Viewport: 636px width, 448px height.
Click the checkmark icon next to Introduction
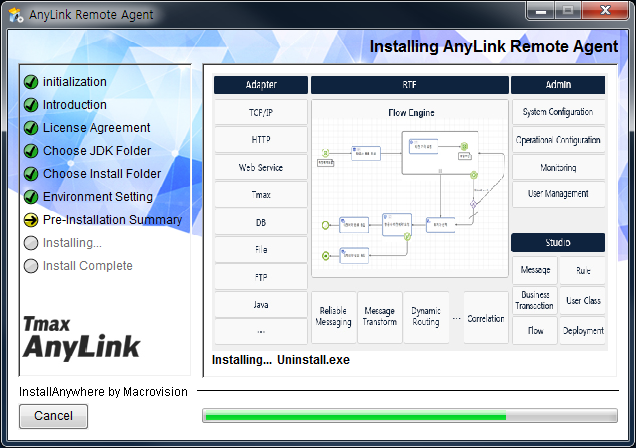[31, 105]
